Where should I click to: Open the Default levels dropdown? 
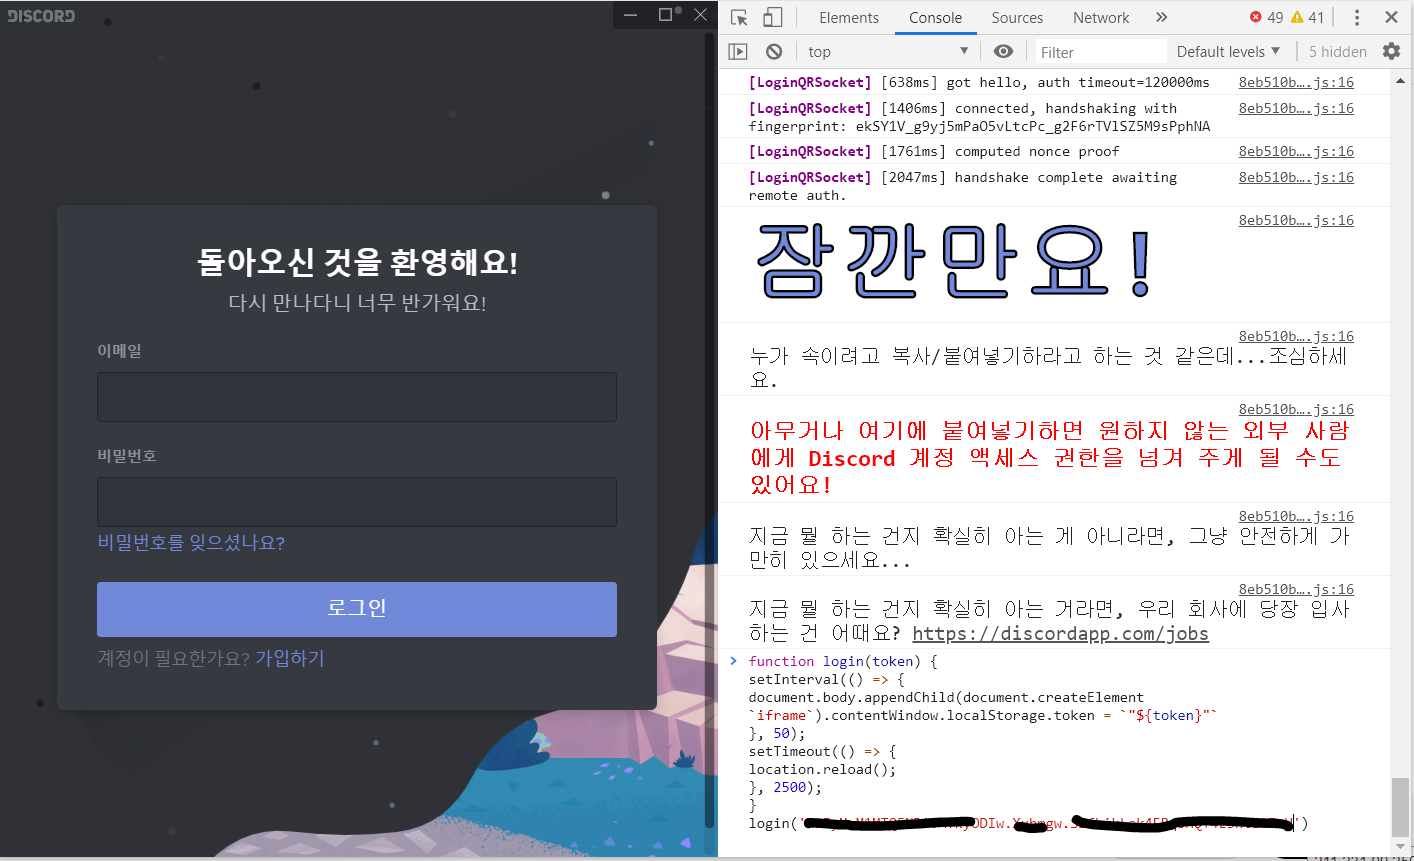coord(1228,51)
